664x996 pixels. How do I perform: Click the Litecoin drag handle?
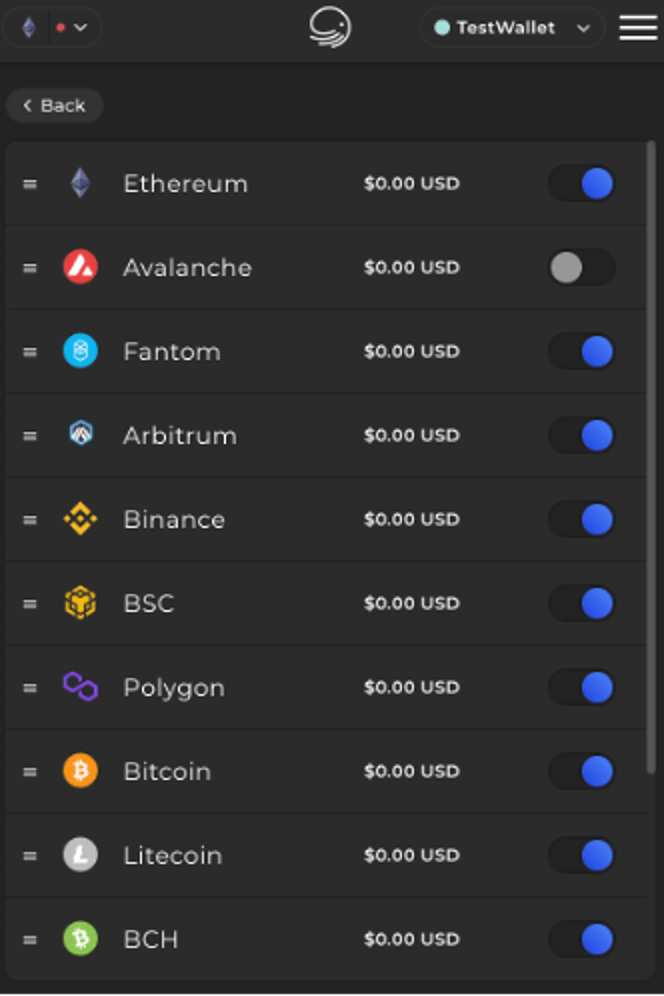29,856
